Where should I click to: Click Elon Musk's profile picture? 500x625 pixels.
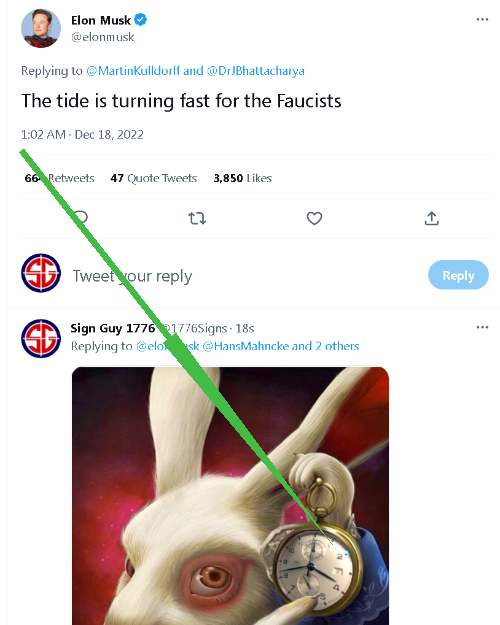pos(41,28)
